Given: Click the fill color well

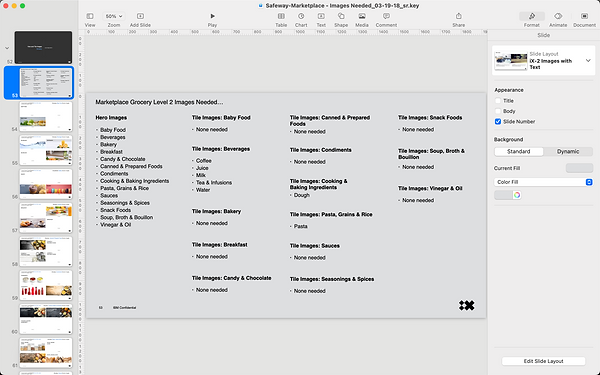Looking at the screenshot, I should (503, 195).
